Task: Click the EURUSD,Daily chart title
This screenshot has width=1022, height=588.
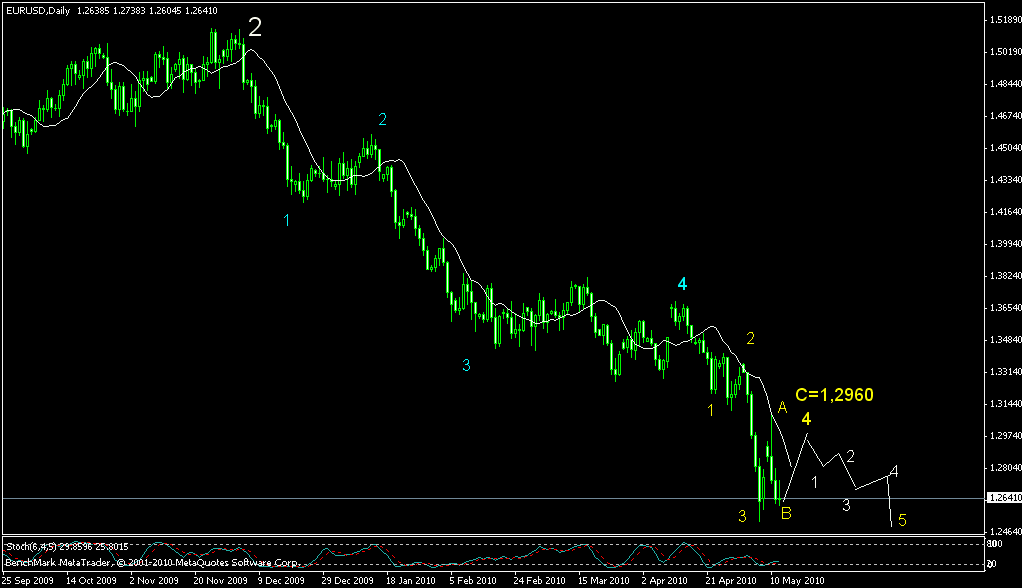Action: point(38,10)
